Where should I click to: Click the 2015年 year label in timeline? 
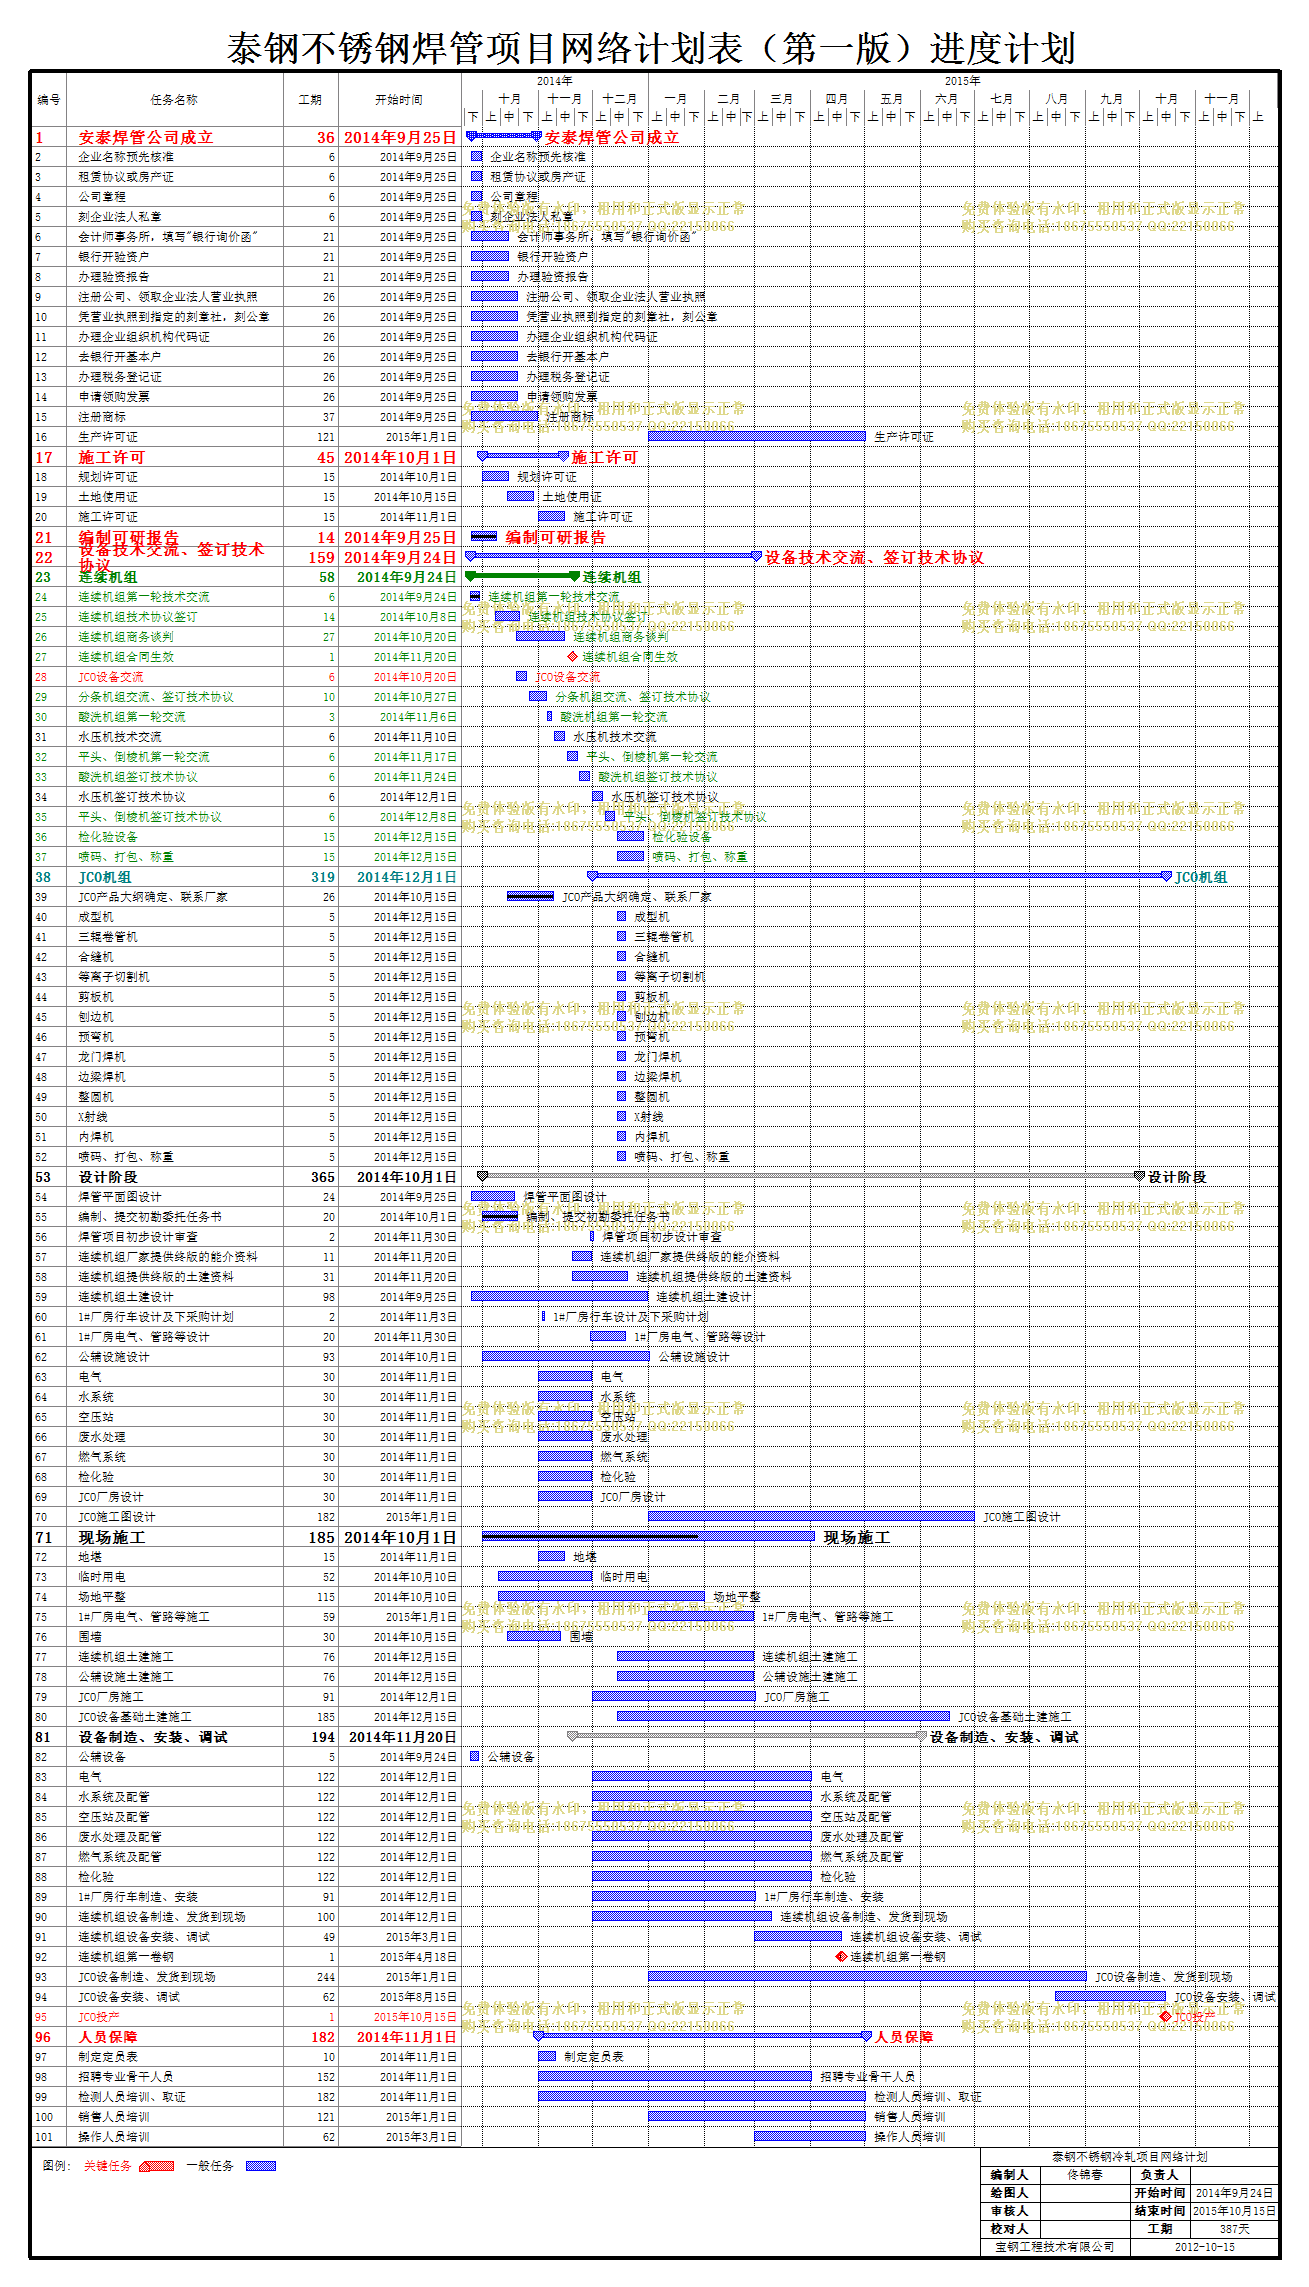coord(962,81)
